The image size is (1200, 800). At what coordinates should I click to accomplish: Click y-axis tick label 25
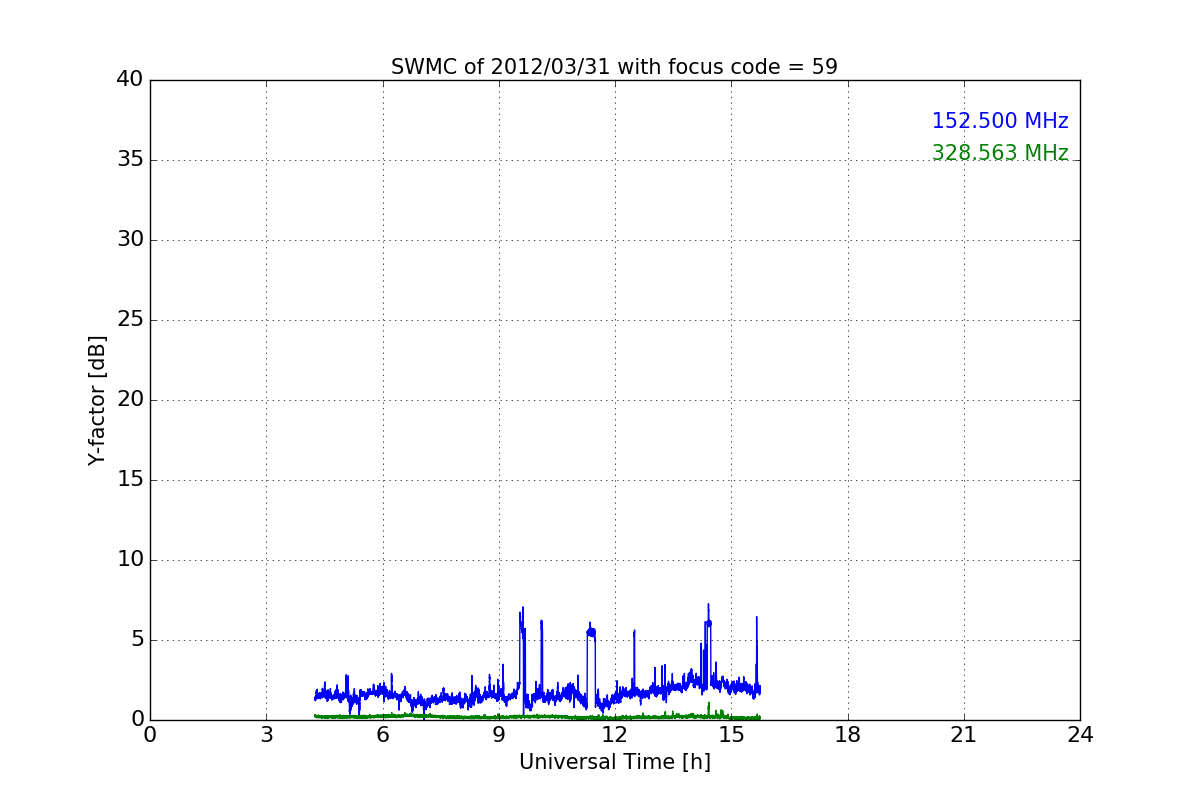(x=130, y=320)
